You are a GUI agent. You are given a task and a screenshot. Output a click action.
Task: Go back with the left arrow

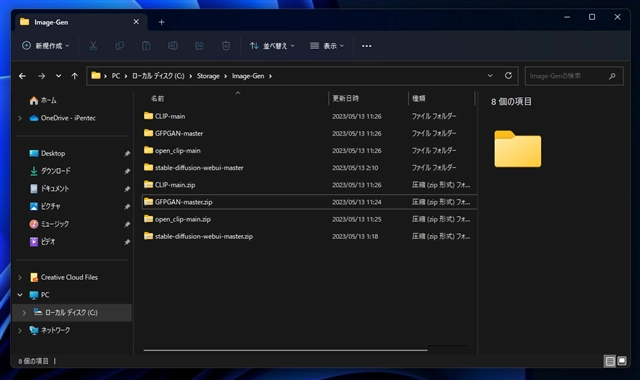22,76
